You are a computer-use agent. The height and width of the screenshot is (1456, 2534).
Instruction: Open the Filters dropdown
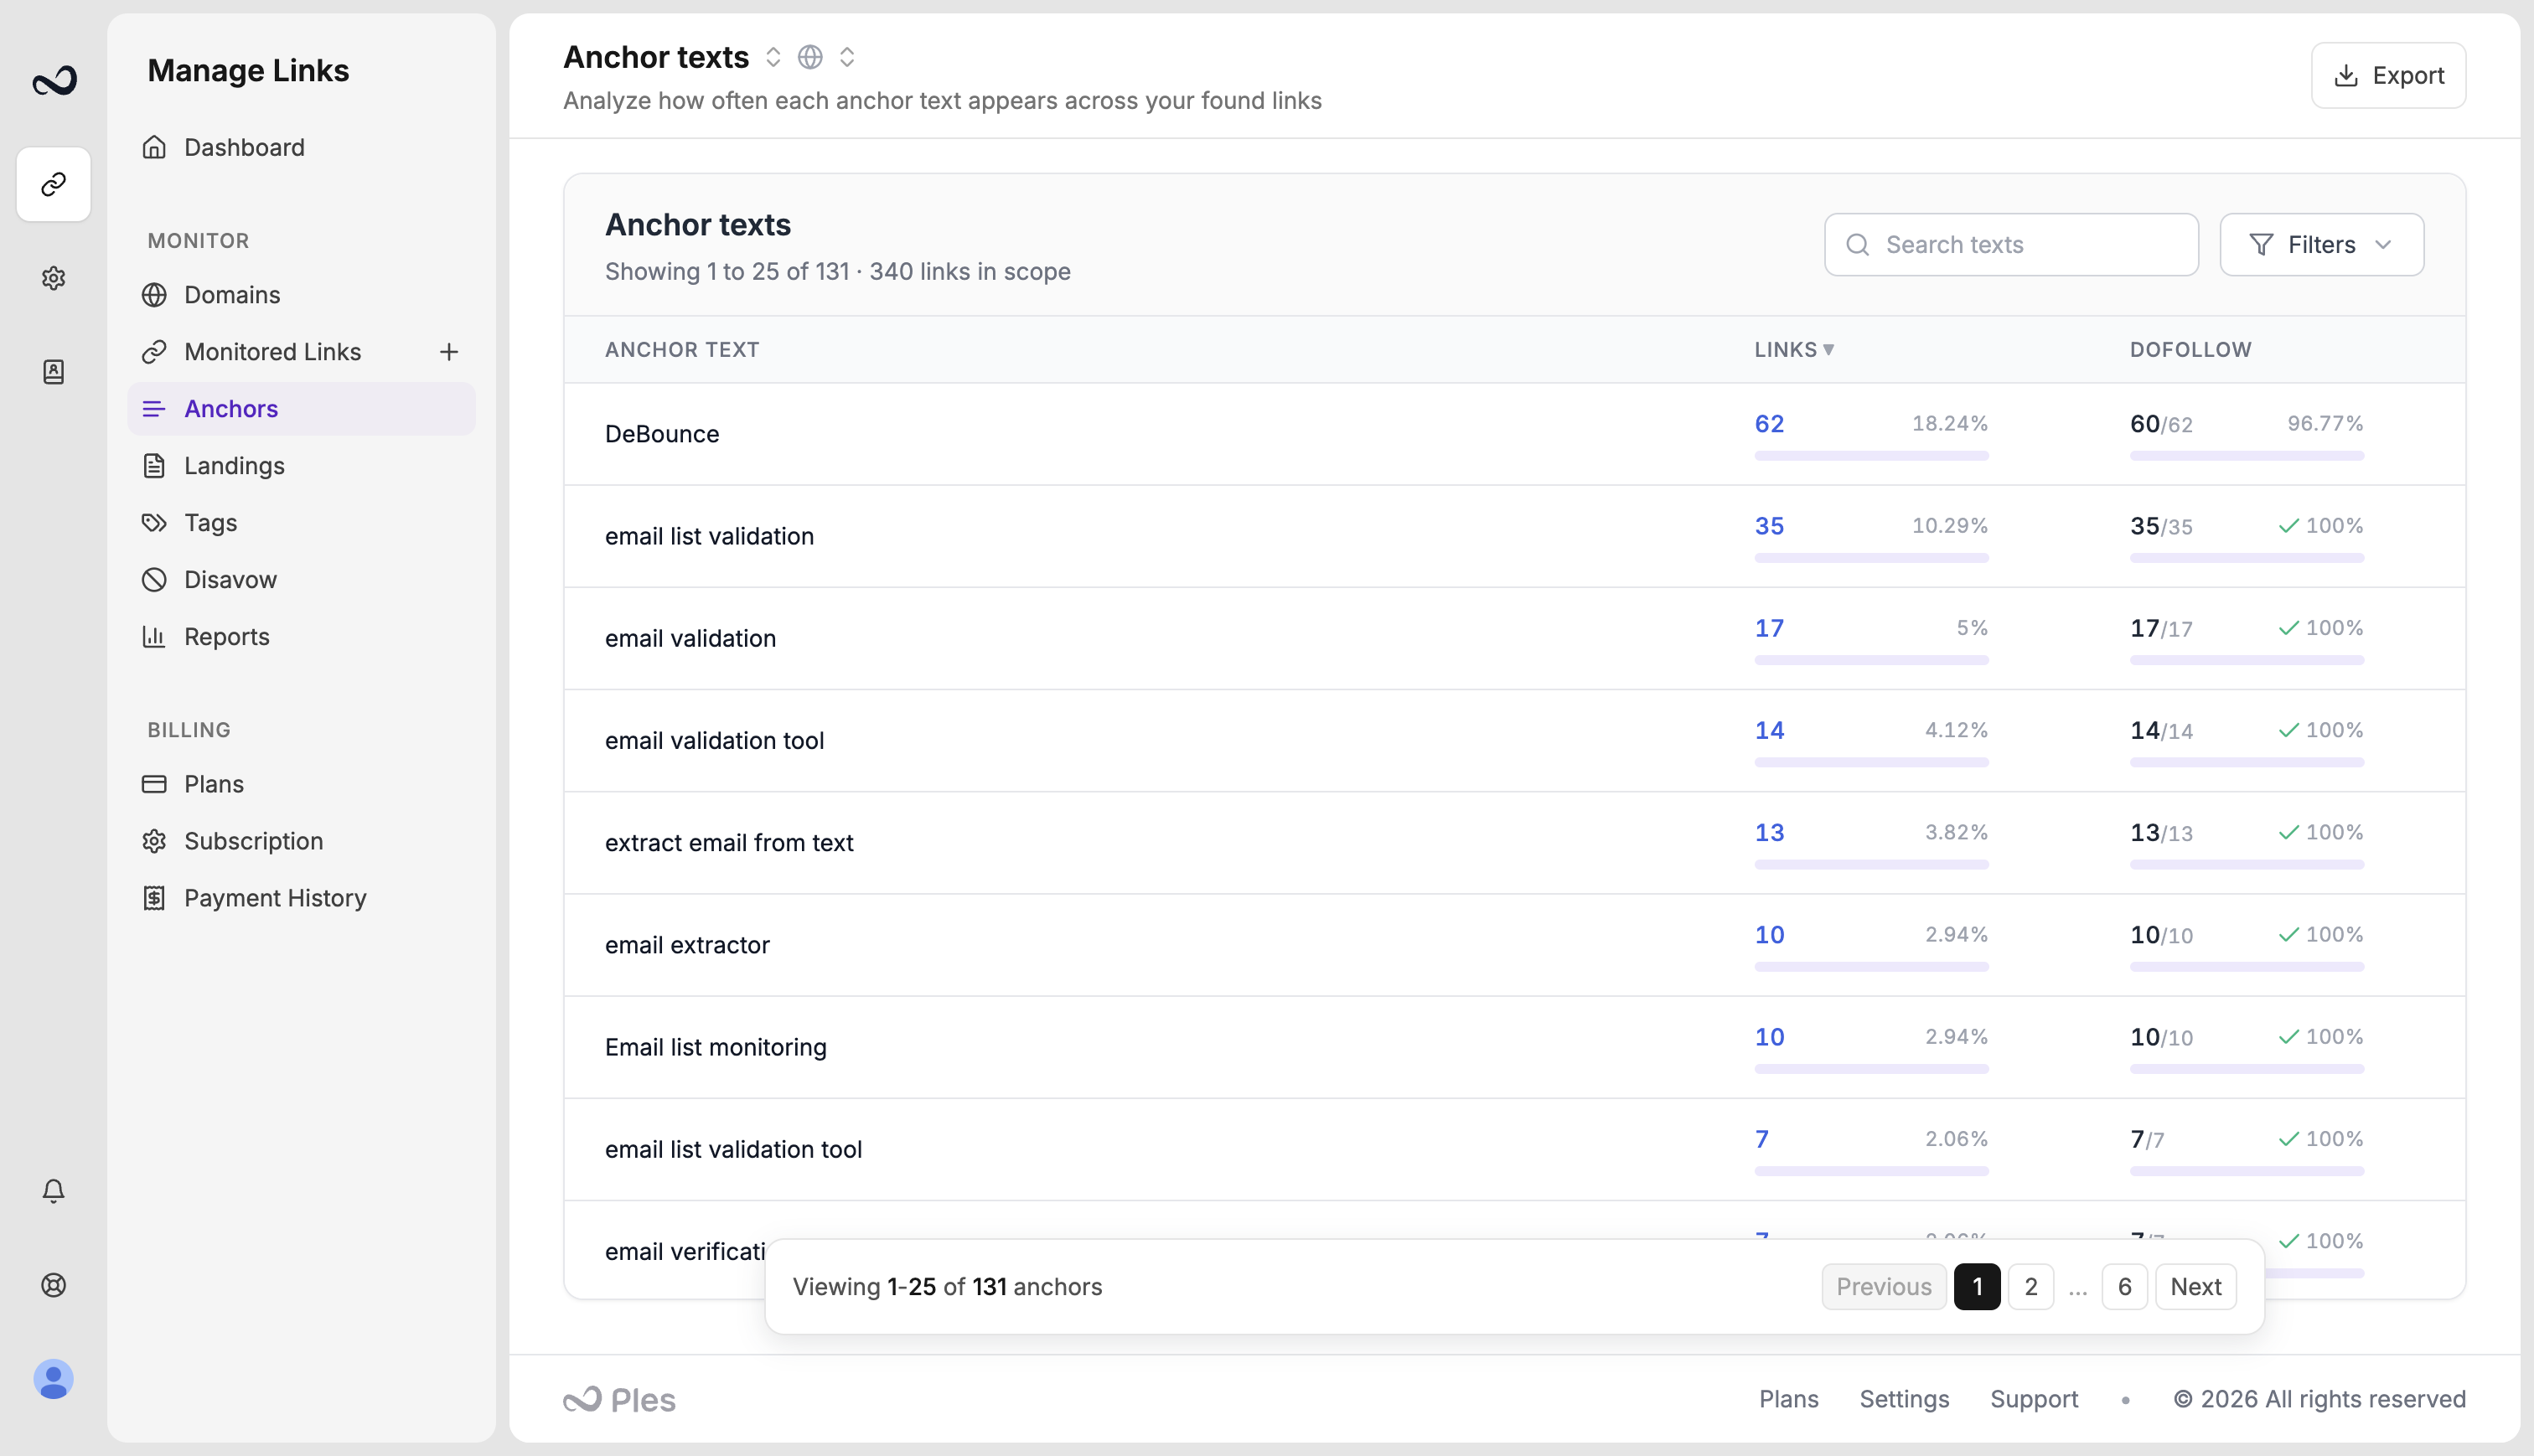[2322, 244]
